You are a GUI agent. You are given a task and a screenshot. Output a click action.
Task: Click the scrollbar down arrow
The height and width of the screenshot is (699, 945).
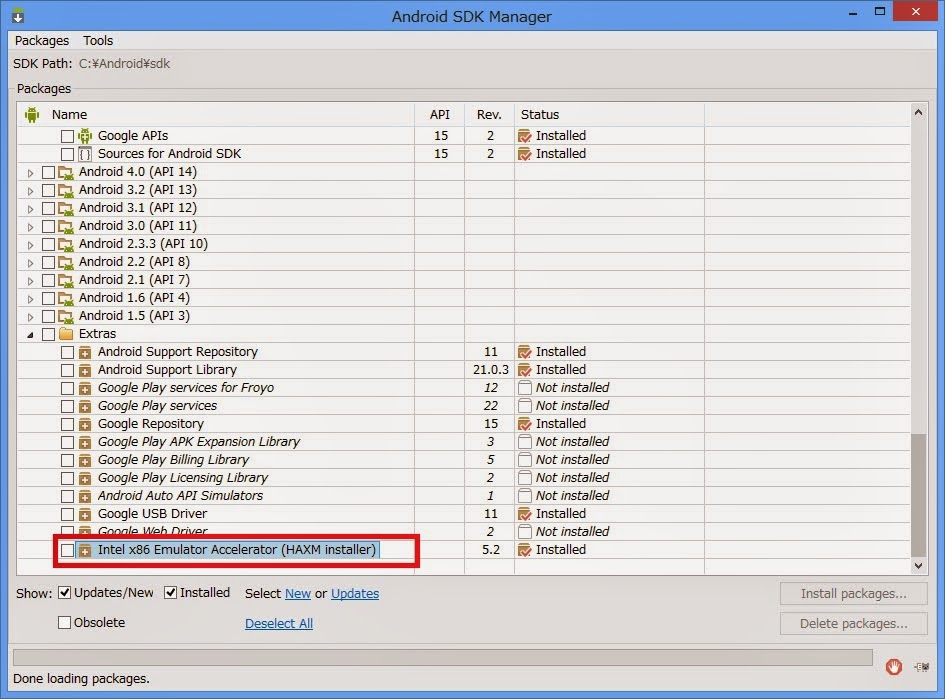click(918, 565)
